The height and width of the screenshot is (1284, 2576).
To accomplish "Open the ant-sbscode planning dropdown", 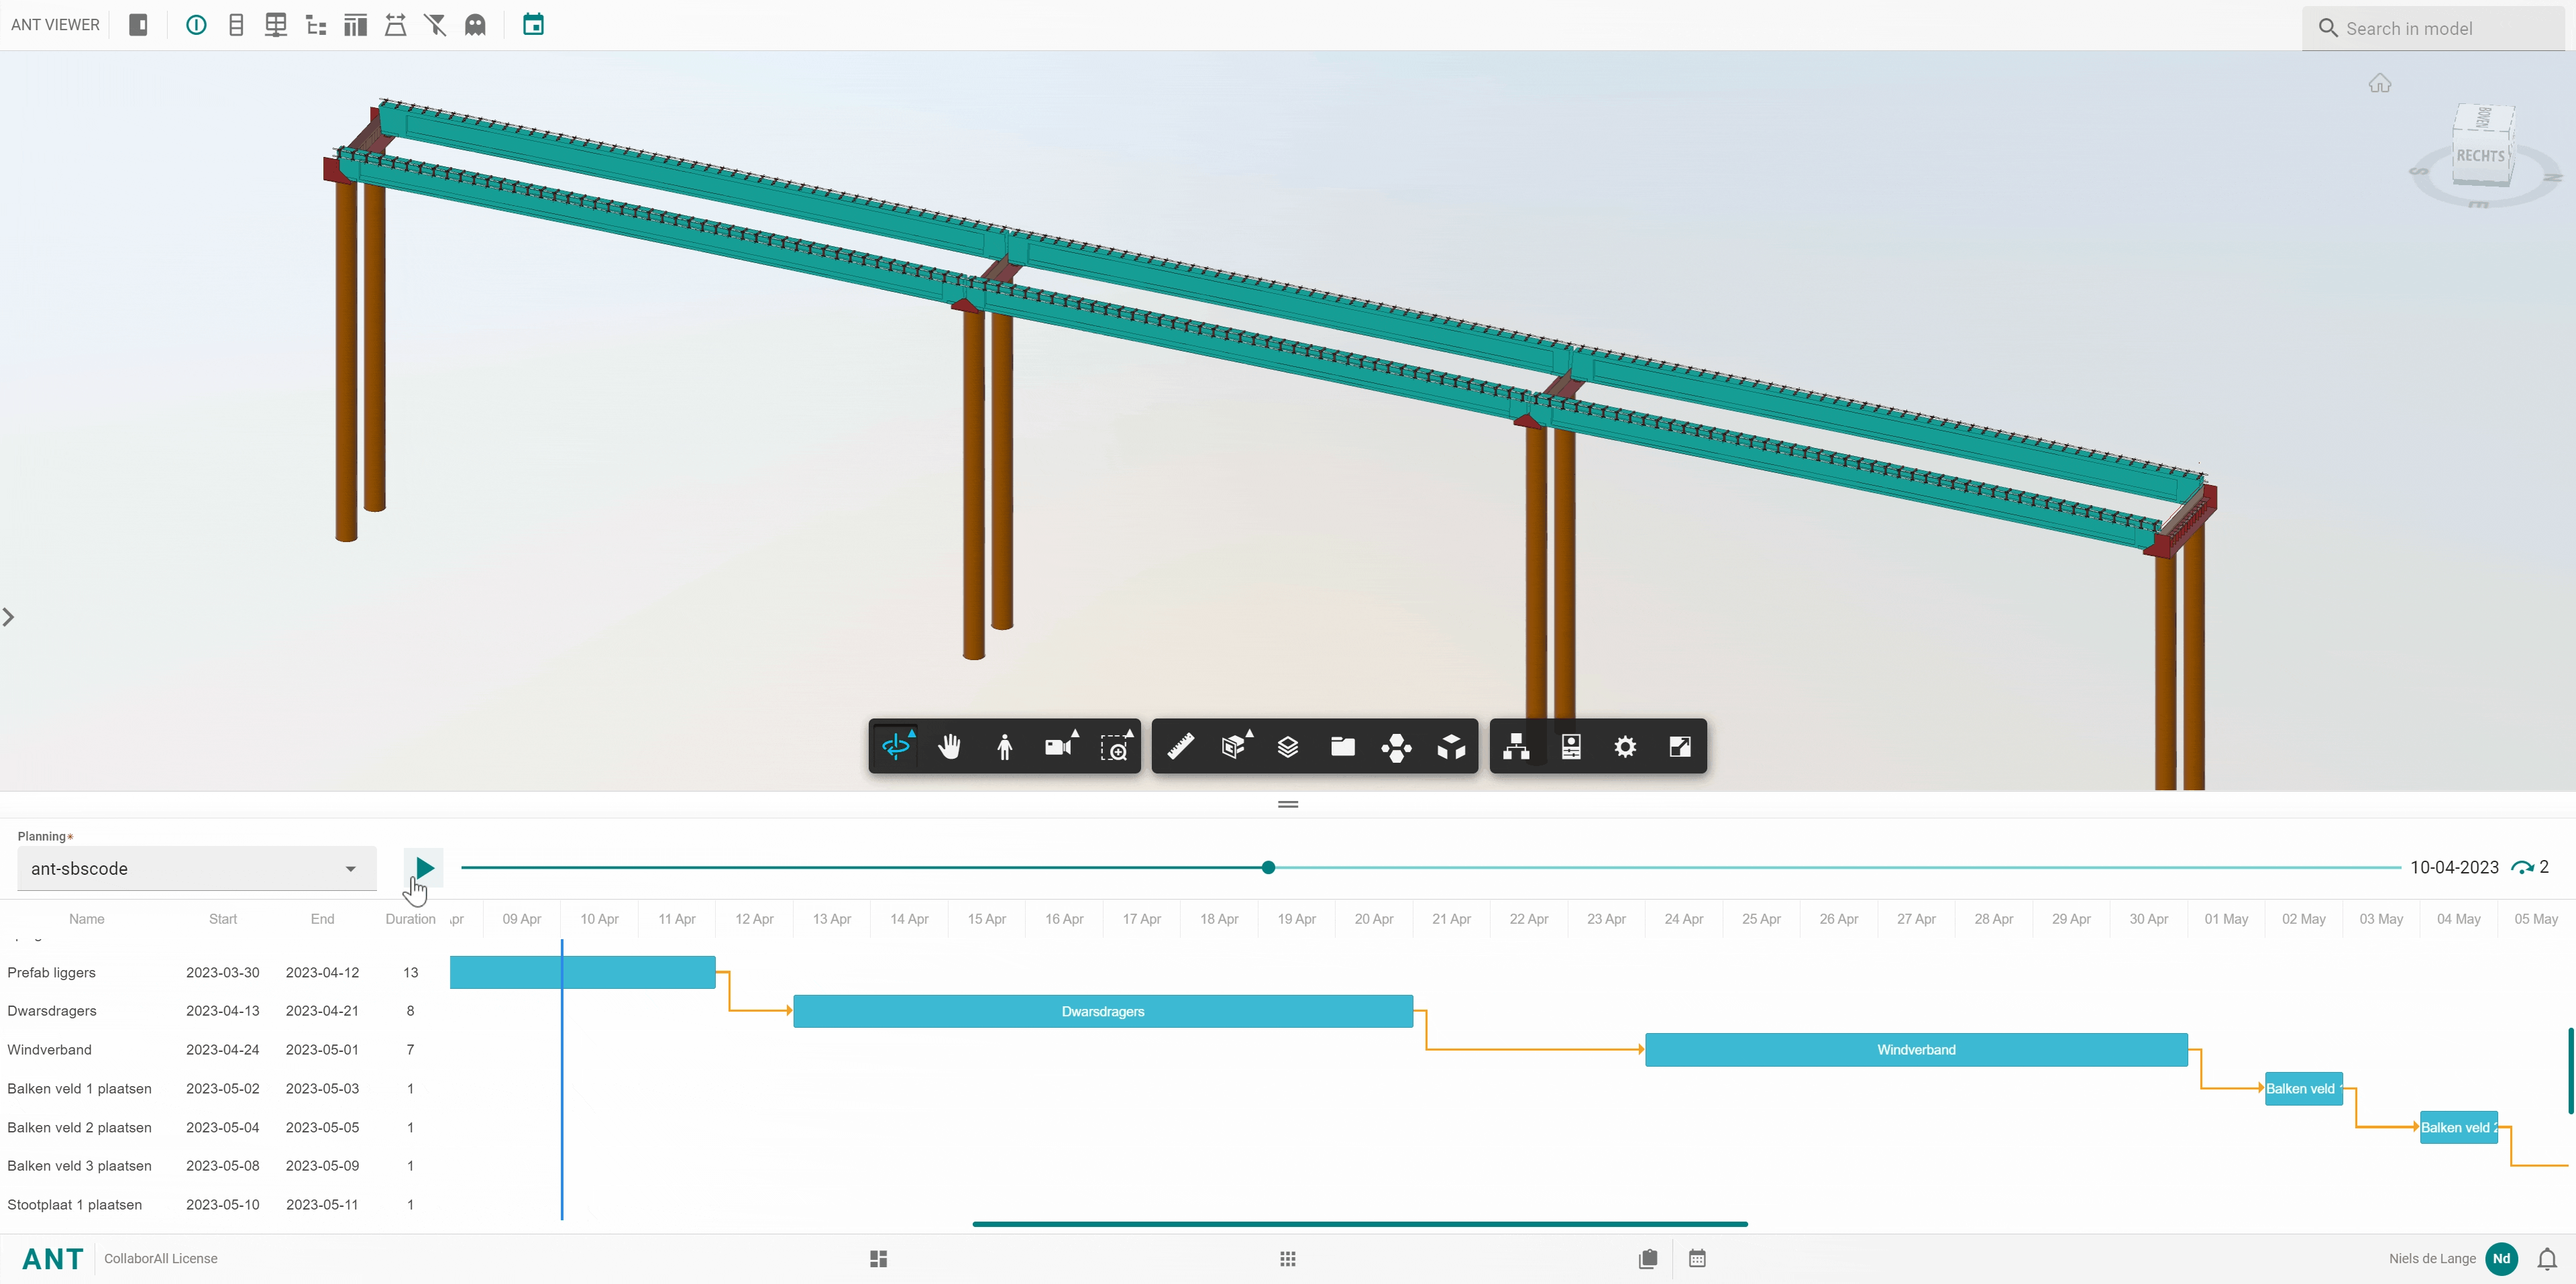I will [196, 868].
